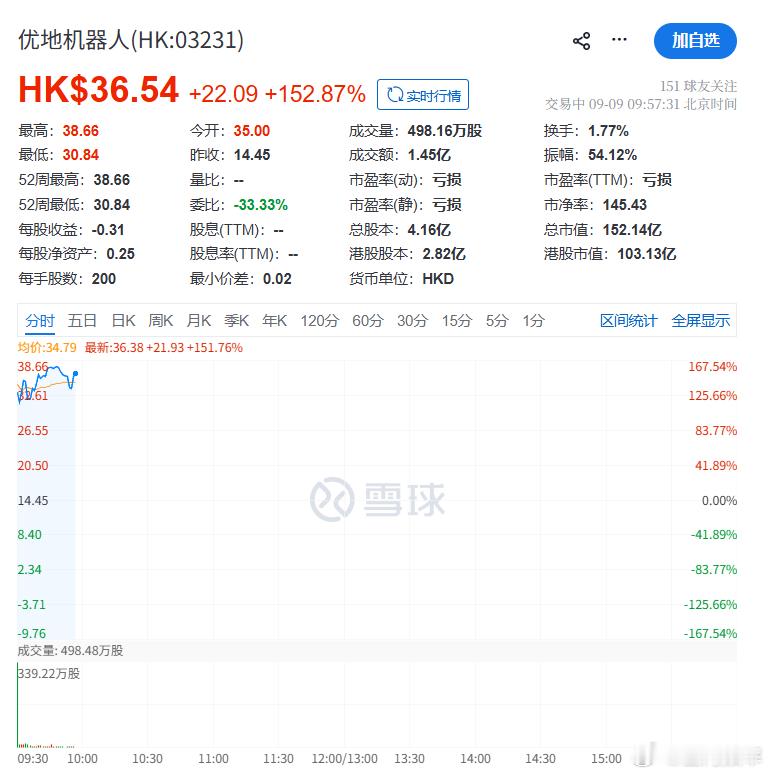Viewport: 770px width, 775px height.
Task: Click 市净率 value 145.43
Action: coord(624,205)
